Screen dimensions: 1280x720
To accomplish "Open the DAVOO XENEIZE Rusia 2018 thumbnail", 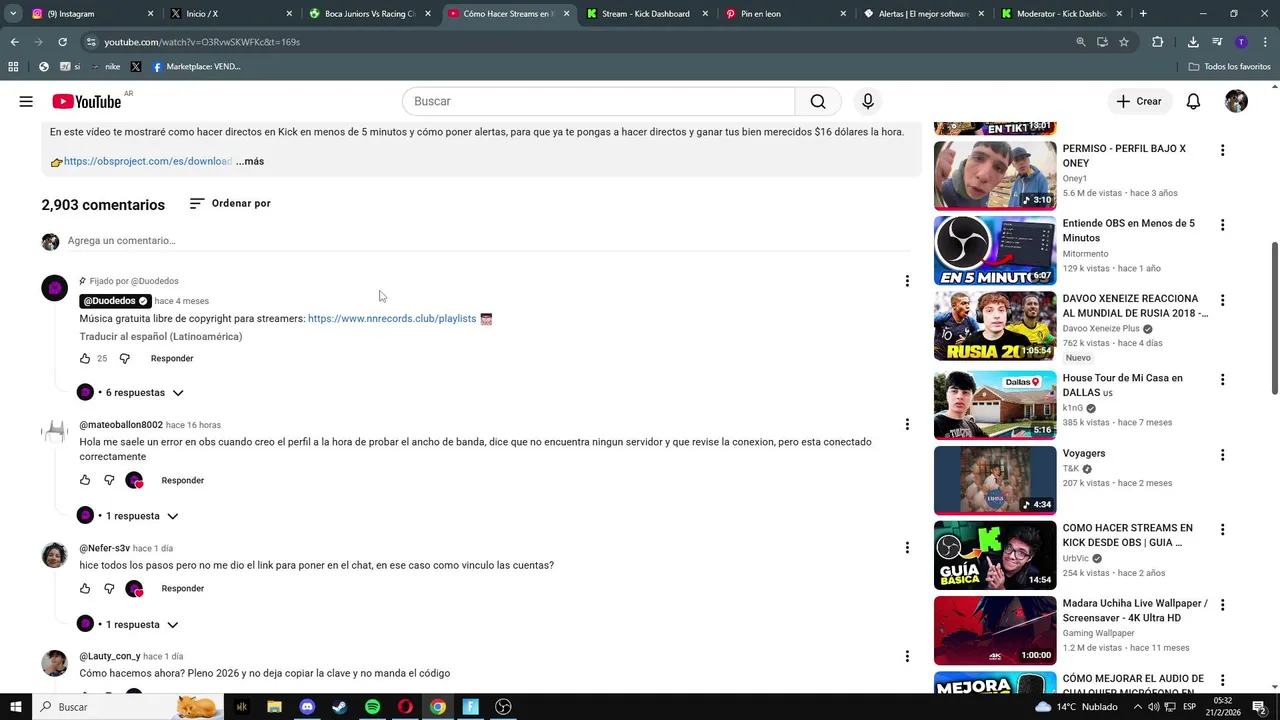I will click(x=995, y=326).
